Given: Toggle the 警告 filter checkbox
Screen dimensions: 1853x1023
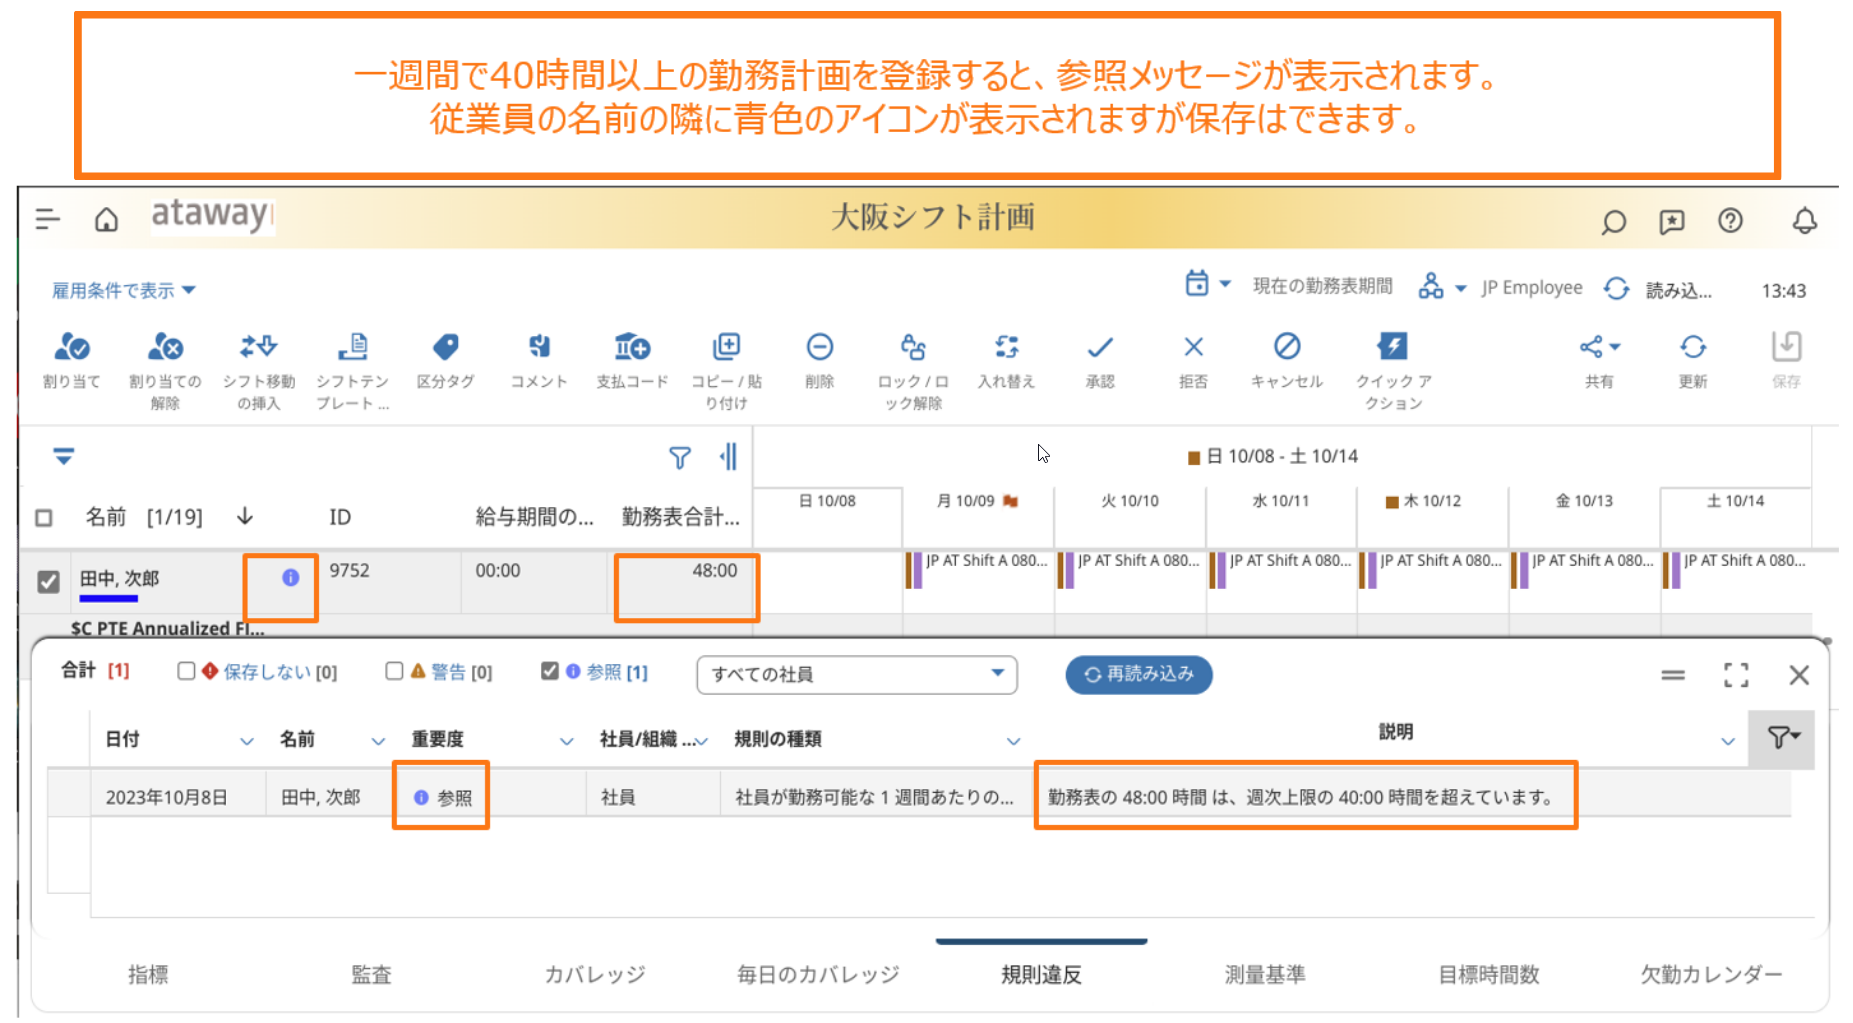Looking at the screenshot, I should [x=394, y=671].
